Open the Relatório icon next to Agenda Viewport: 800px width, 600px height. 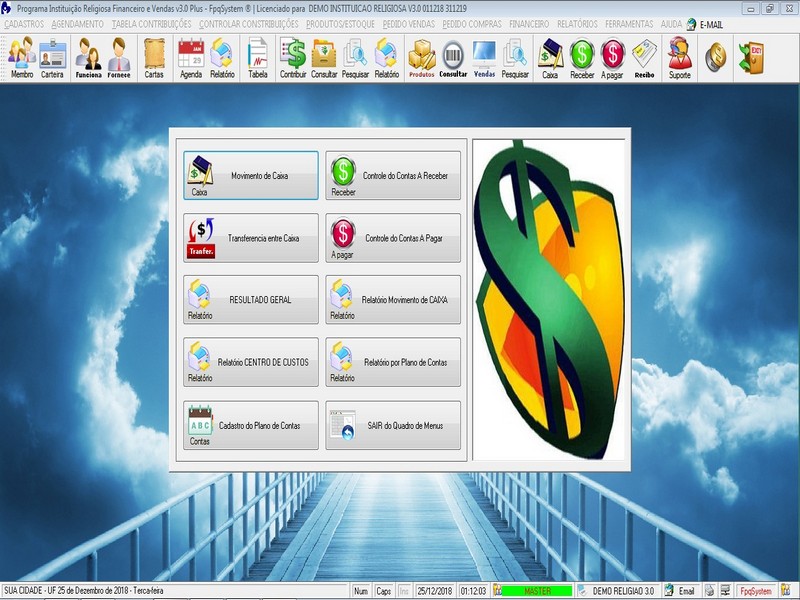(222, 58)
